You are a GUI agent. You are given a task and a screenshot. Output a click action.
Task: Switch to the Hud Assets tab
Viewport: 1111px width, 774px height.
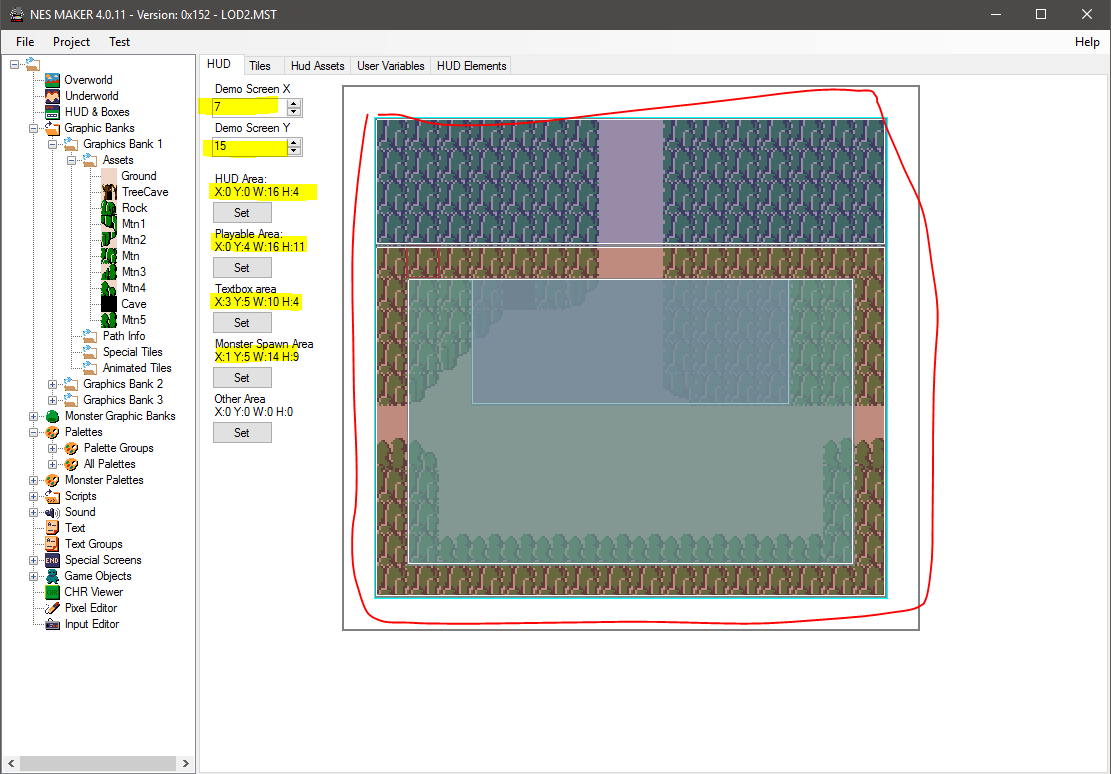(317, 66)
